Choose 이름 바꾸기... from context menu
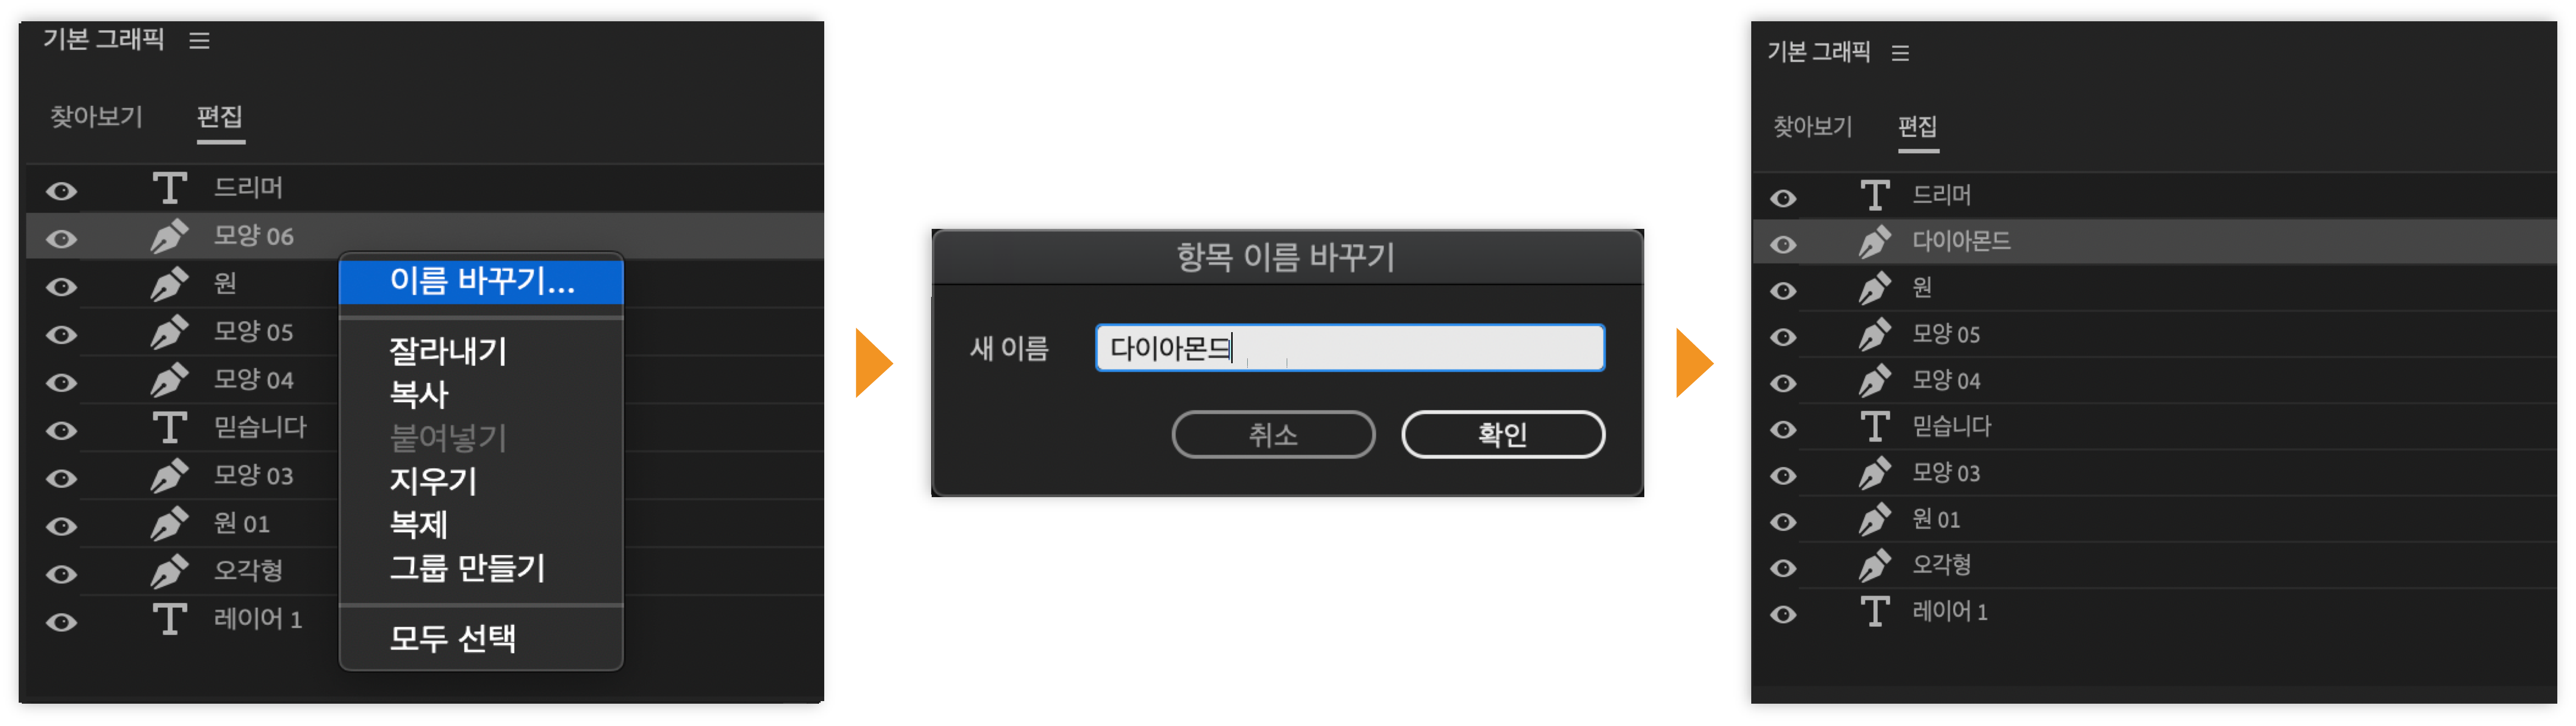 [481, 282]
